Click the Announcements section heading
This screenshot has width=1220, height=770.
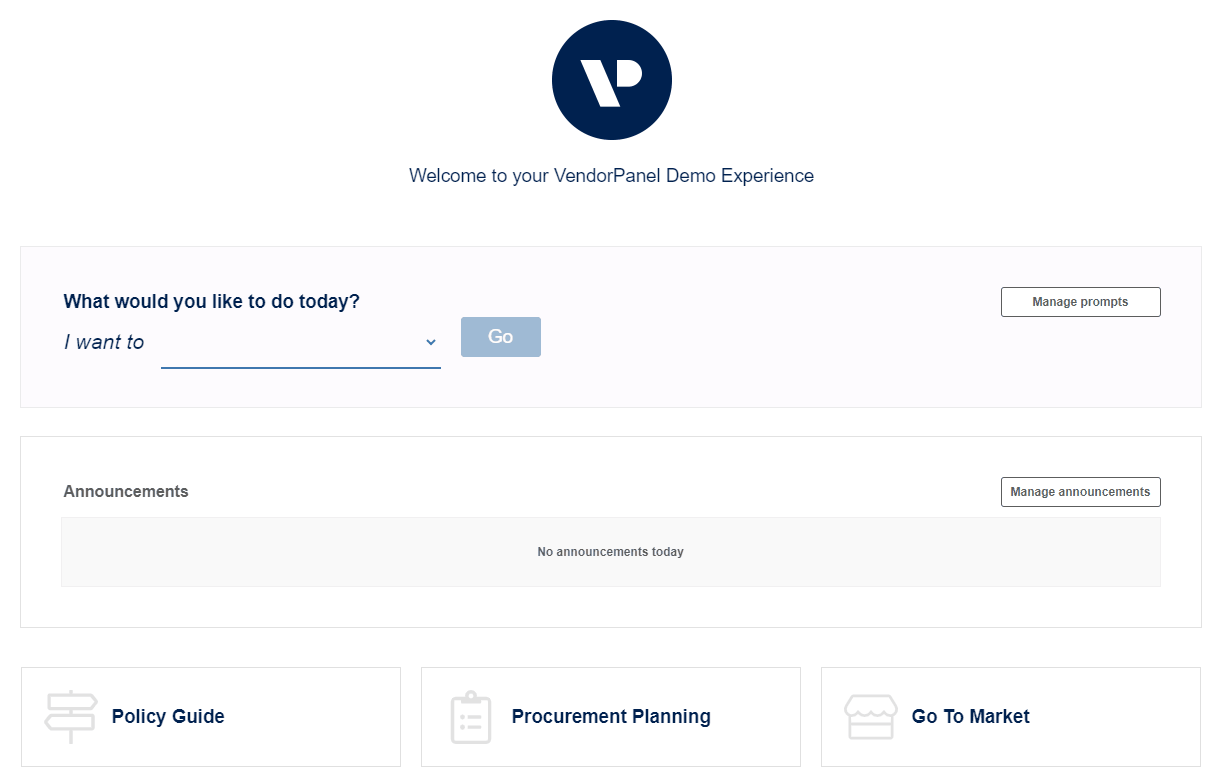point(126,492)
